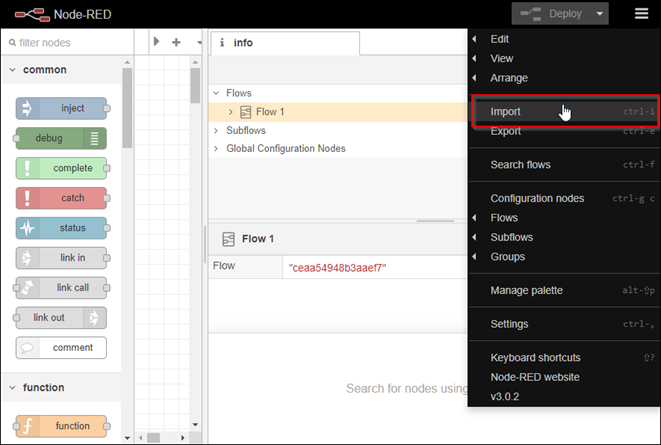661x445 pixels.
Task: Select the catch node
Action: click(61, 198)
